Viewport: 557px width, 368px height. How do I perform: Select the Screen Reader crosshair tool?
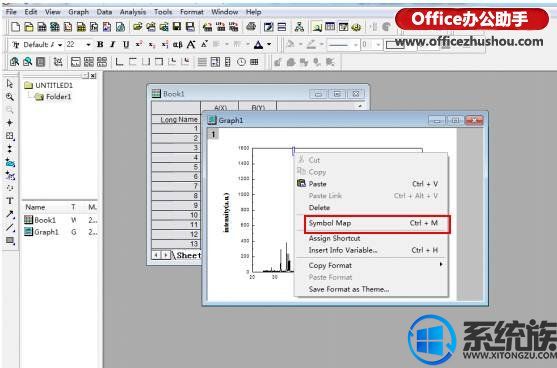10,123
